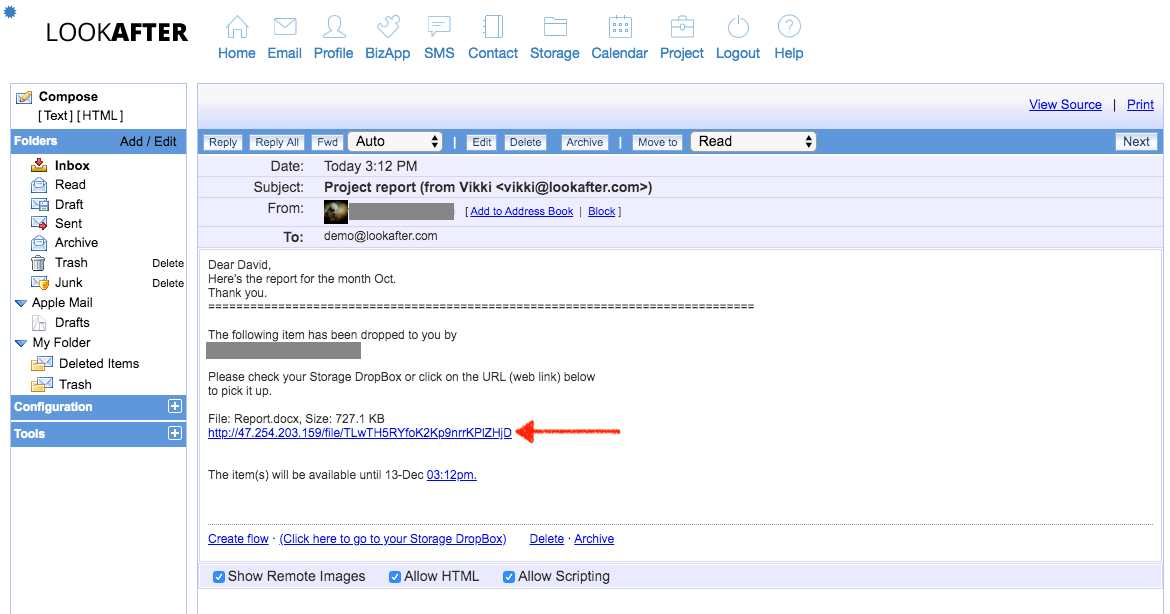Click the Report.docx file download link
This screenshot has width=1170, height=614.
tap(359, 433)
